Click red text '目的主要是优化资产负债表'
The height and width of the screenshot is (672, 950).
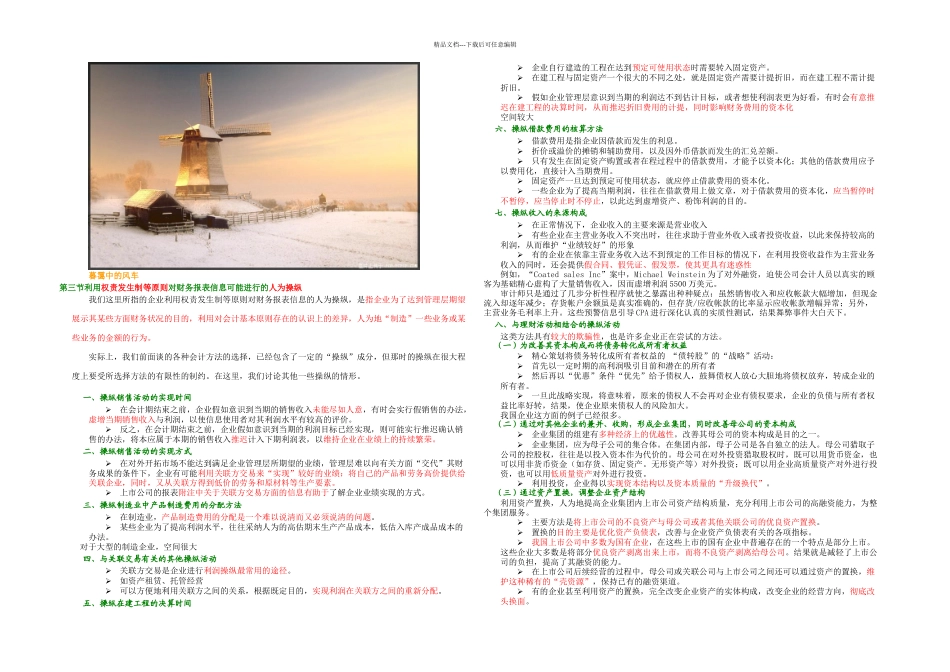[607, 532]
